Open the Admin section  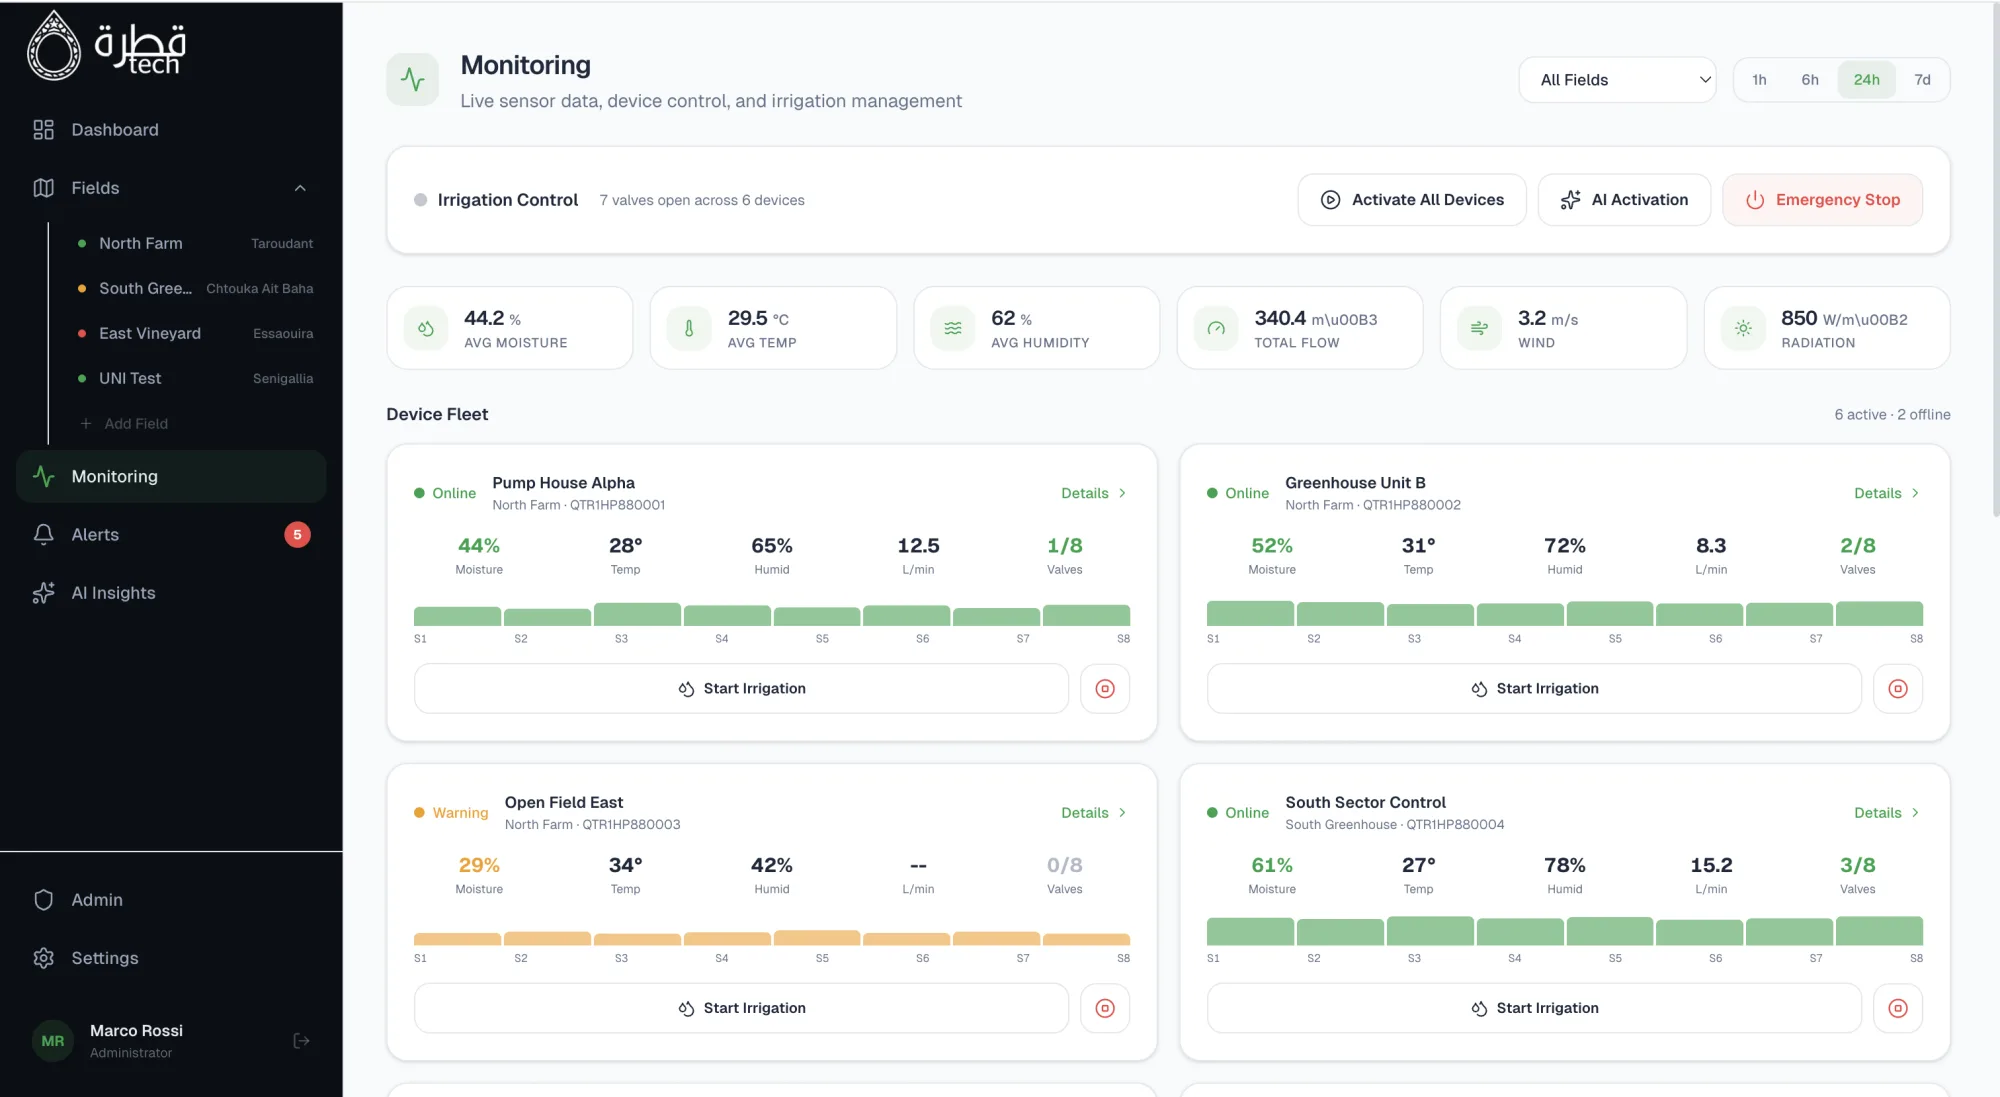tap(171, 900)
